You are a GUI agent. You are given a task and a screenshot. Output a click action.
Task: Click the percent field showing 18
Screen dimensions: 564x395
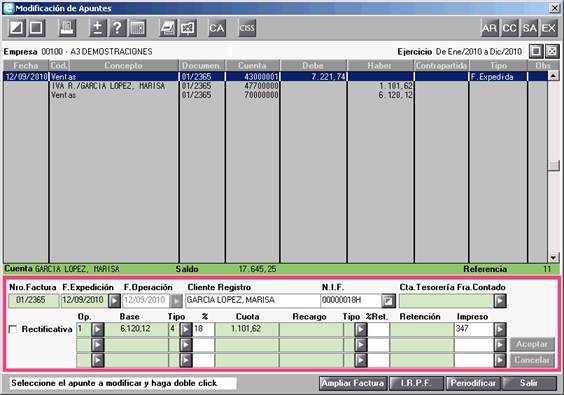(x=204, y=329)
